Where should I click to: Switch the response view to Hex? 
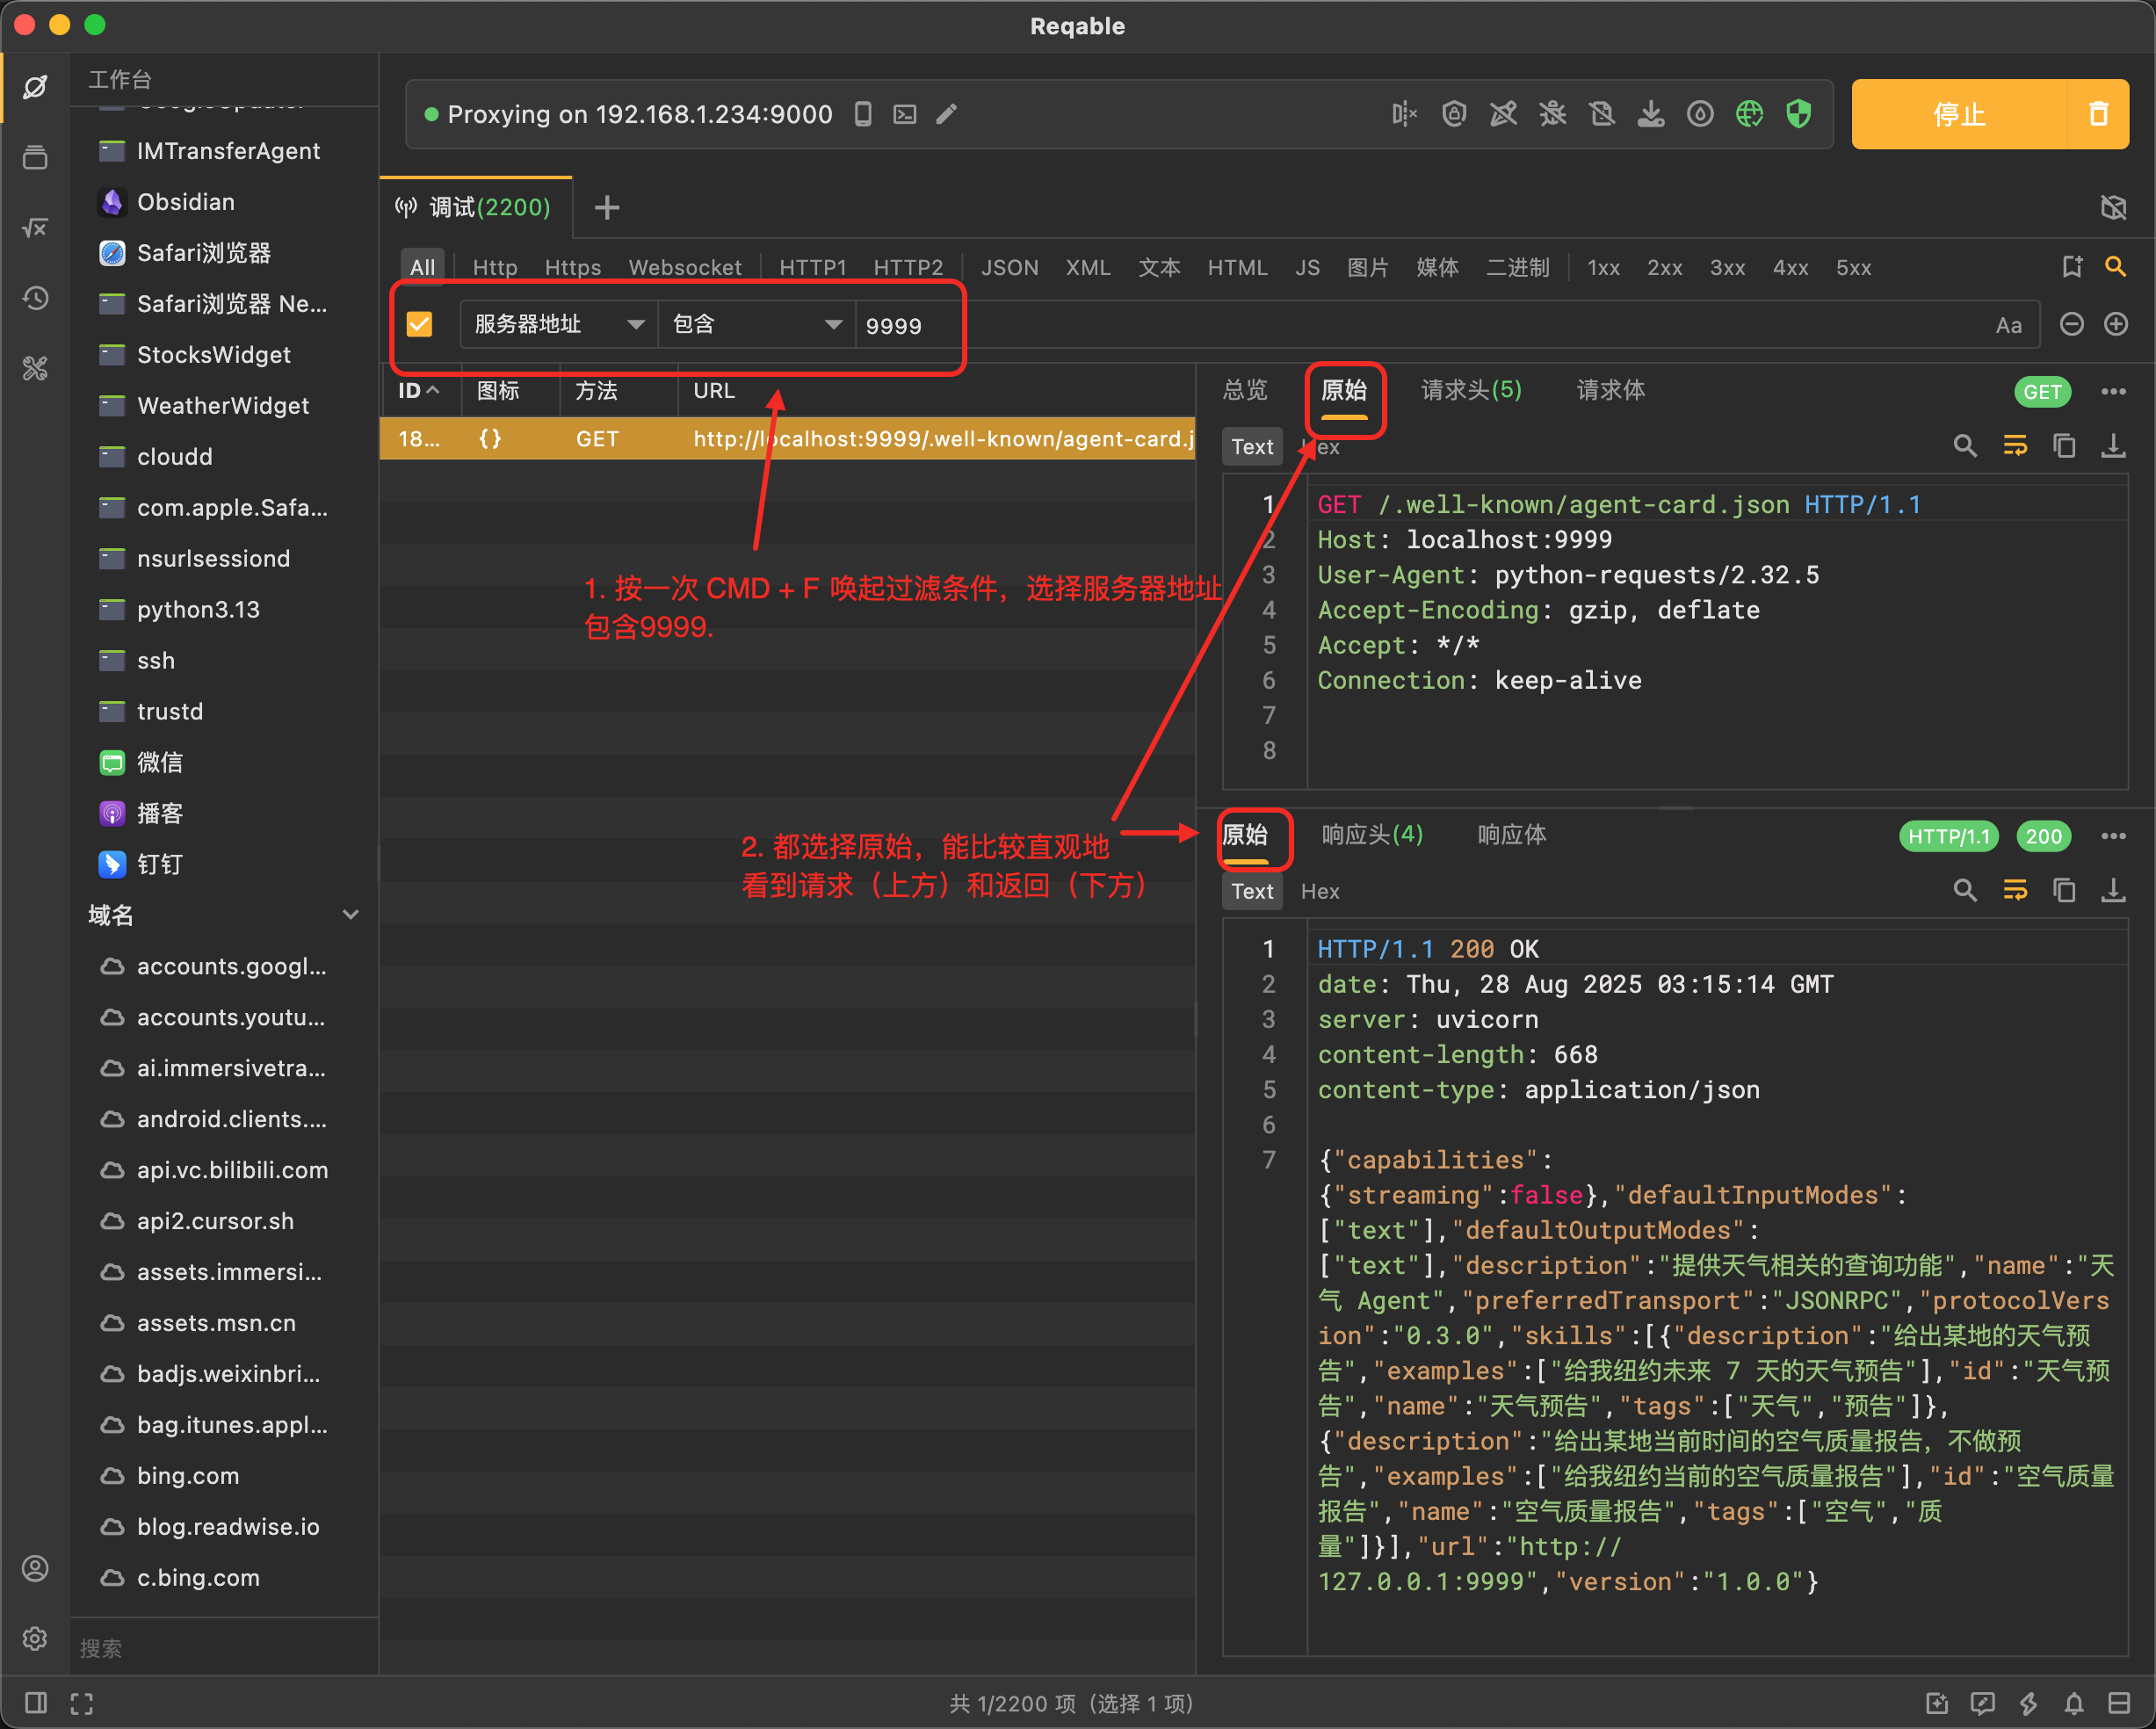[1319, 891]
